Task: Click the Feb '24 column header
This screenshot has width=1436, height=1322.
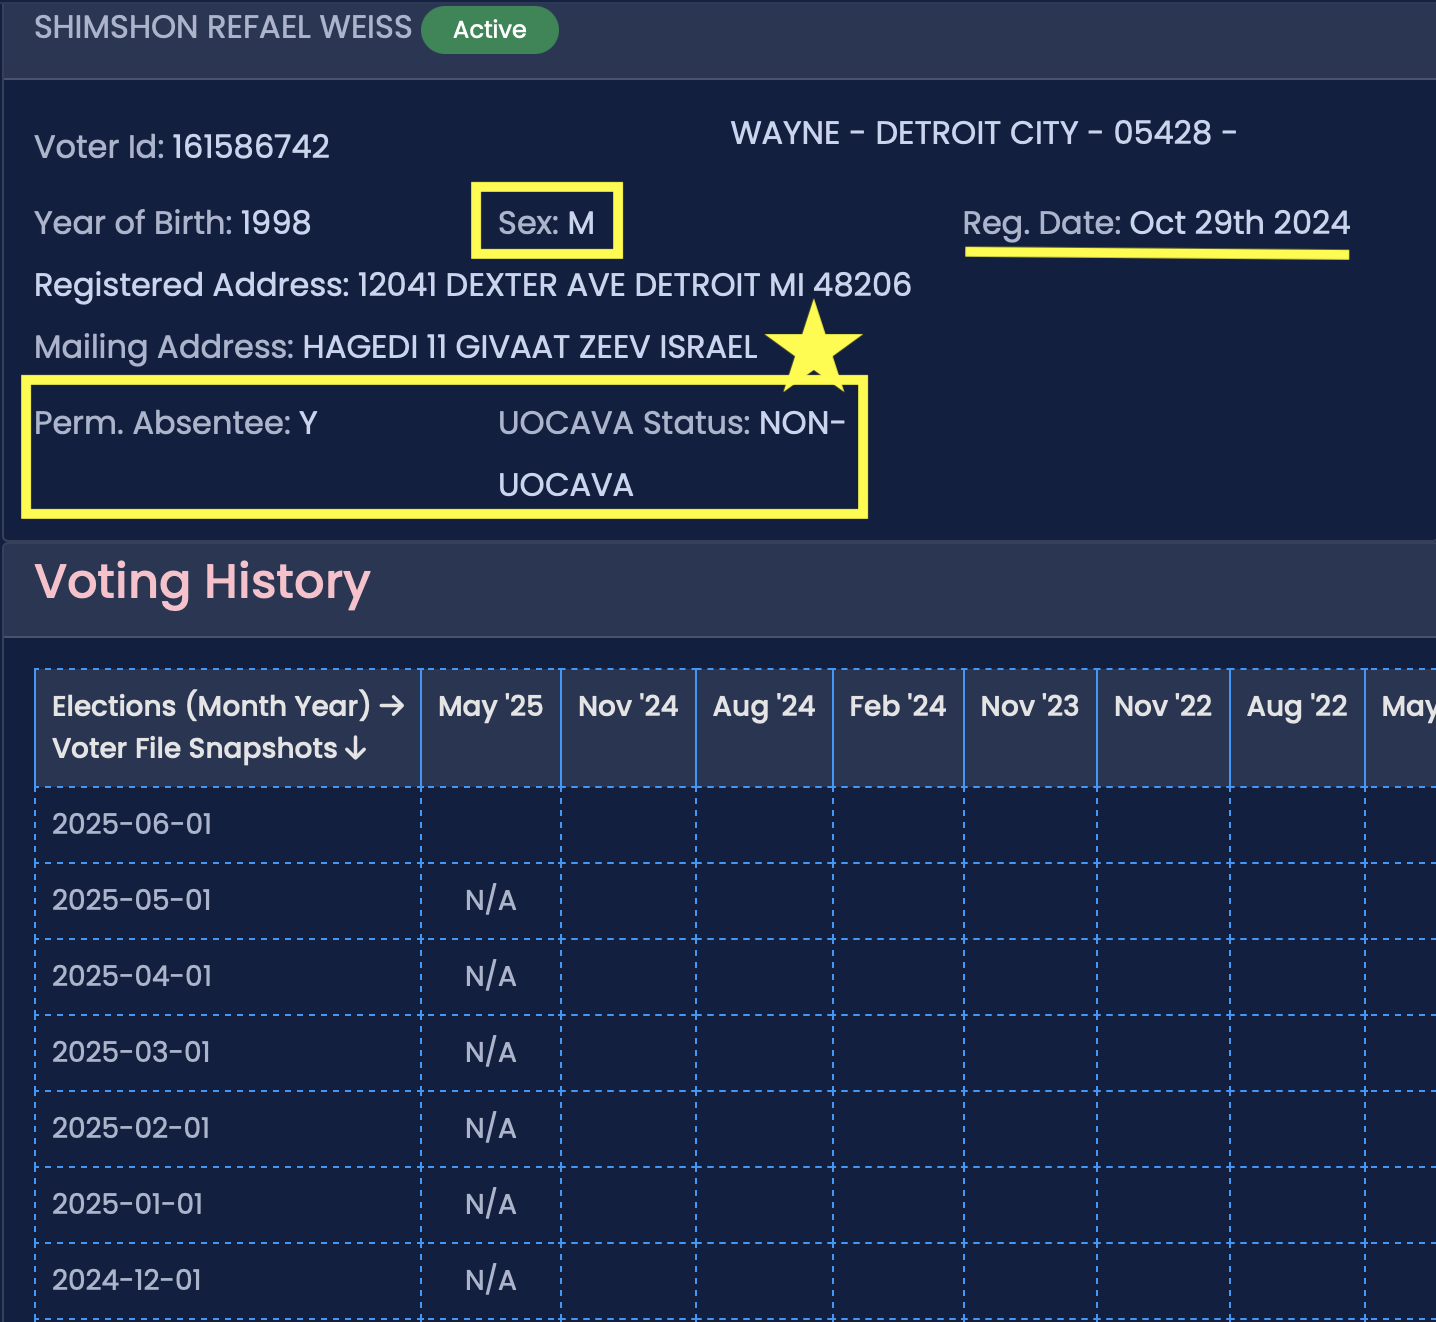Action: [x=898, y=728]
